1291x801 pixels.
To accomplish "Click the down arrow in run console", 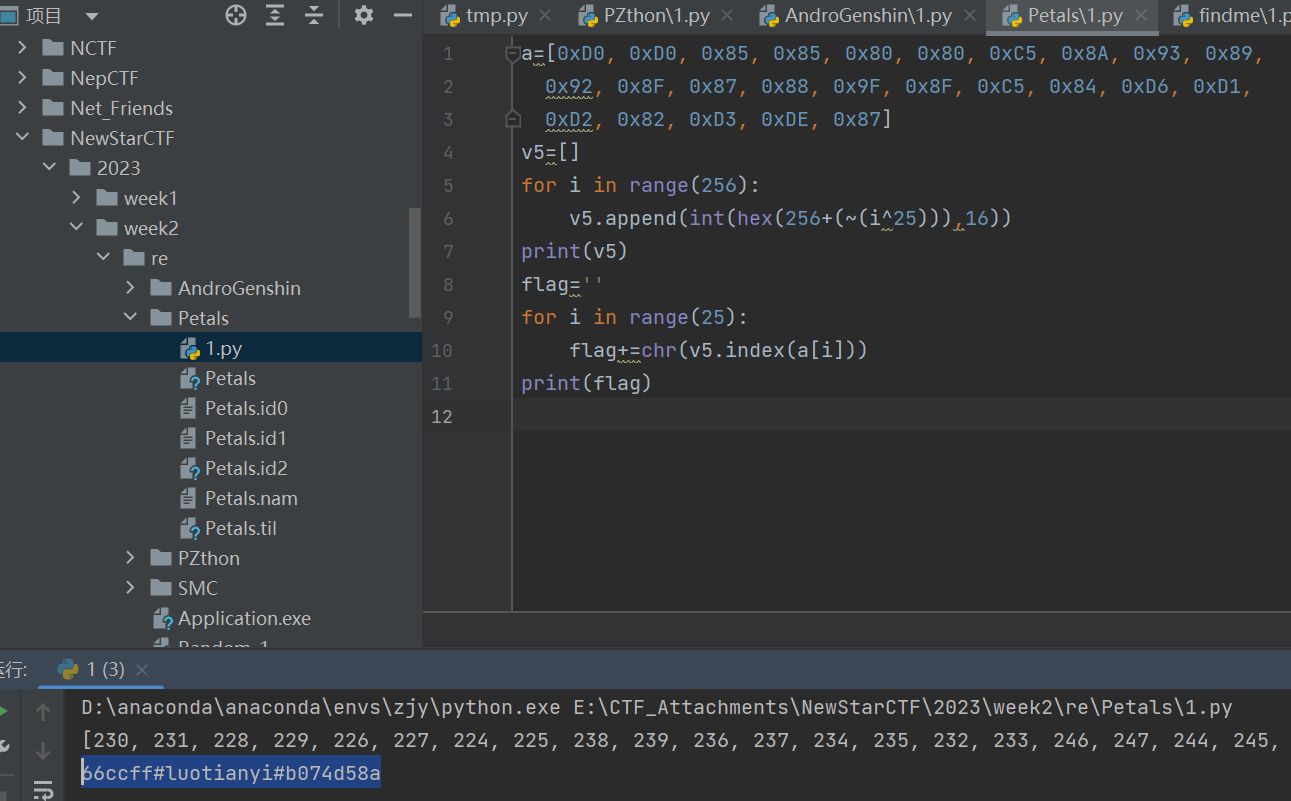I will click(x=42, y=750).
